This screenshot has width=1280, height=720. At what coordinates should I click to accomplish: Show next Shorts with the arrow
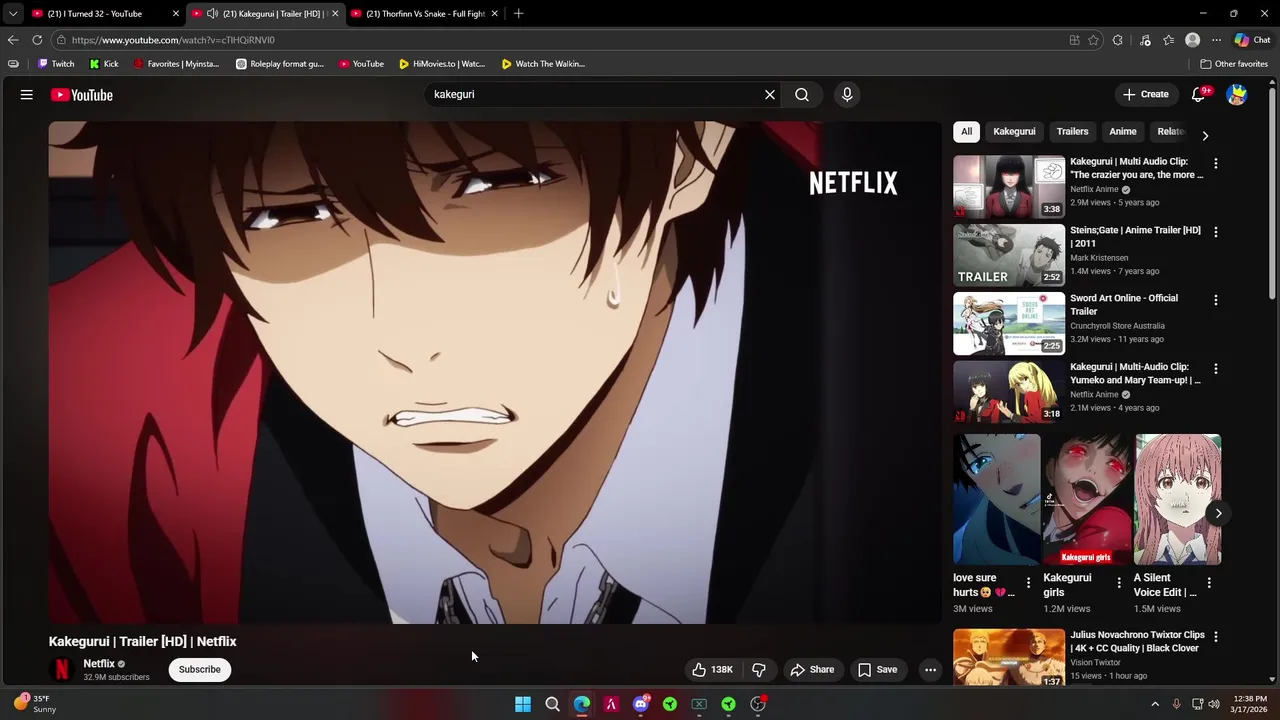[1218, 513]
